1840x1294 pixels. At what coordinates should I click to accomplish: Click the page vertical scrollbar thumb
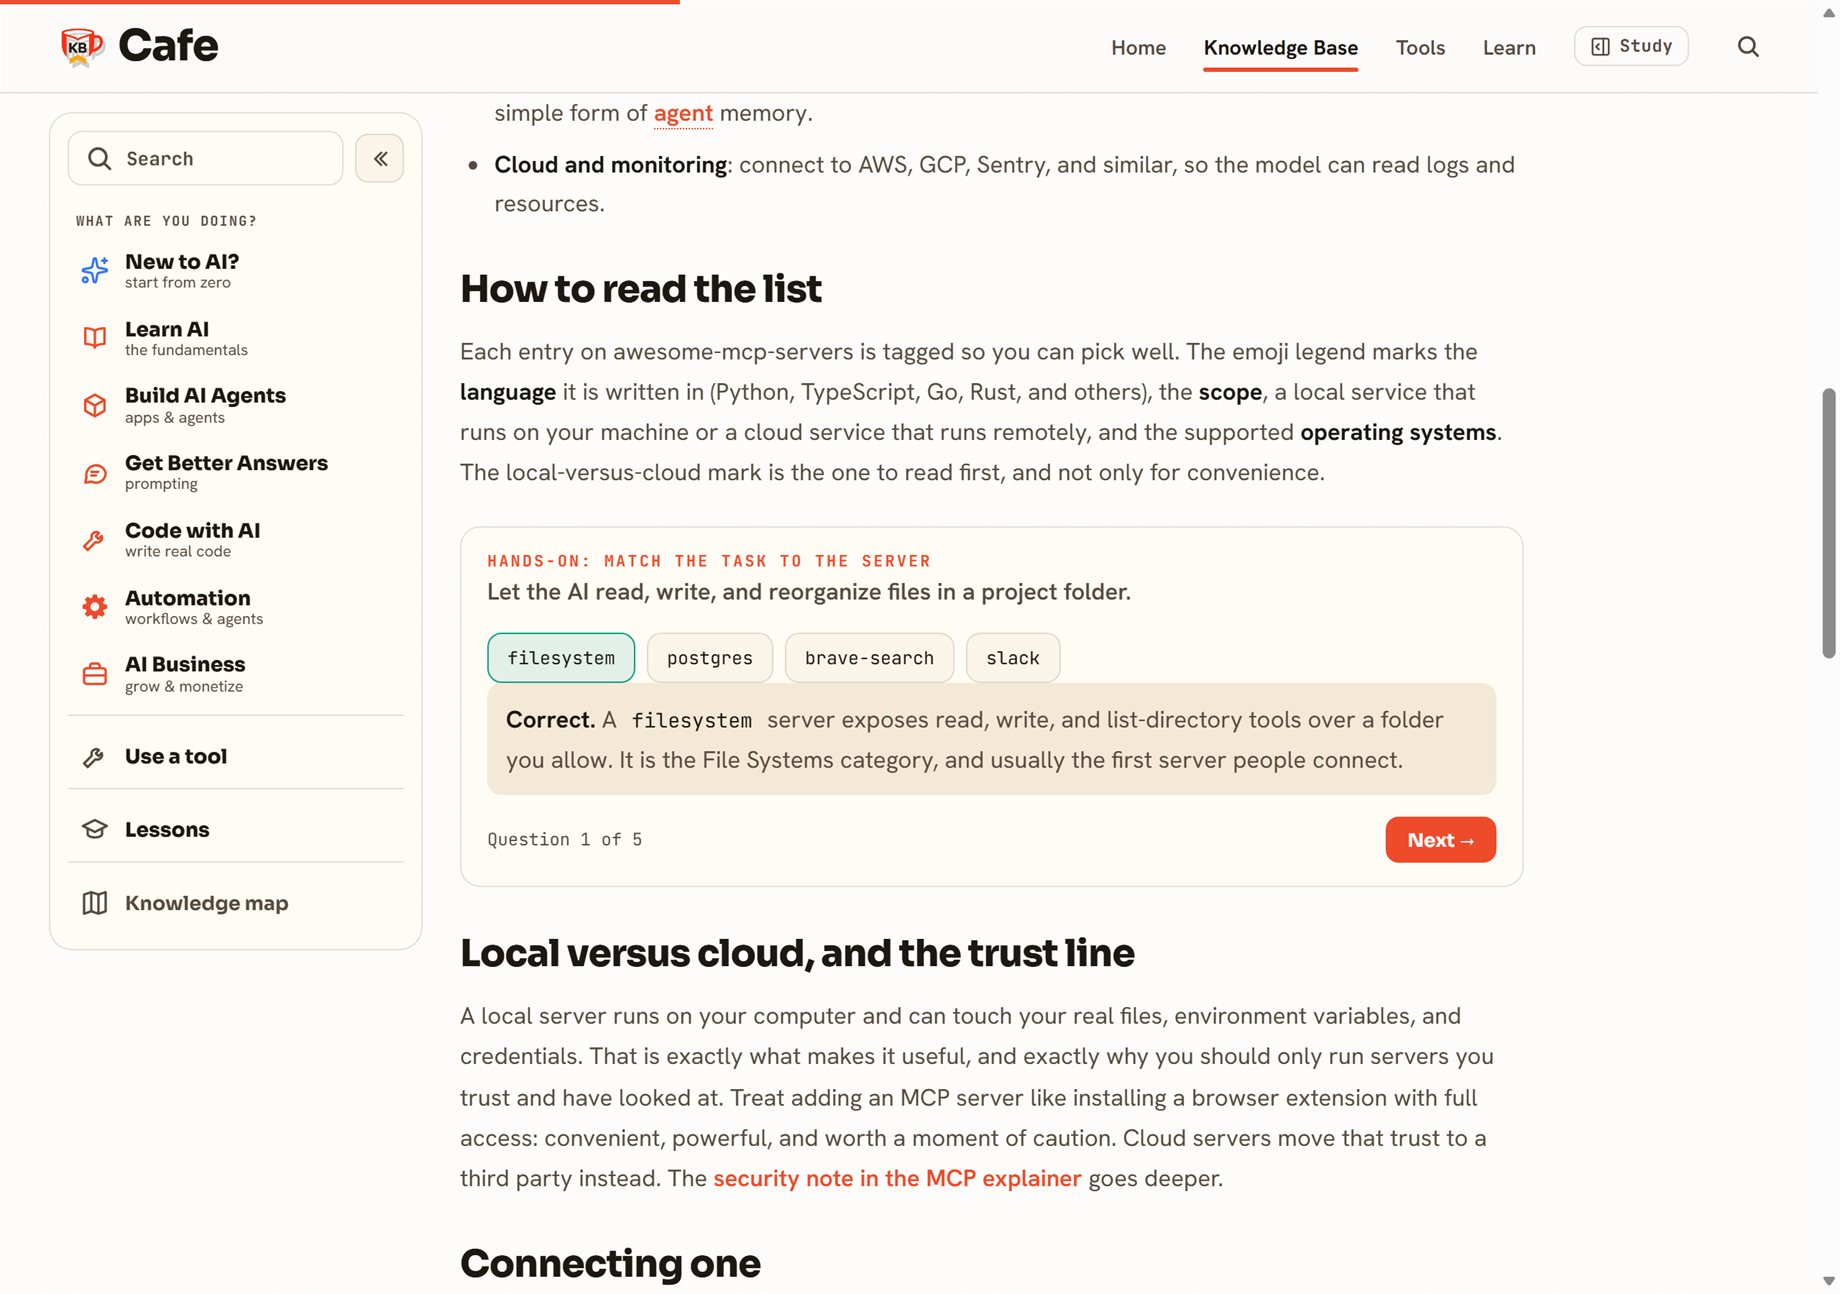point(1828,523)
